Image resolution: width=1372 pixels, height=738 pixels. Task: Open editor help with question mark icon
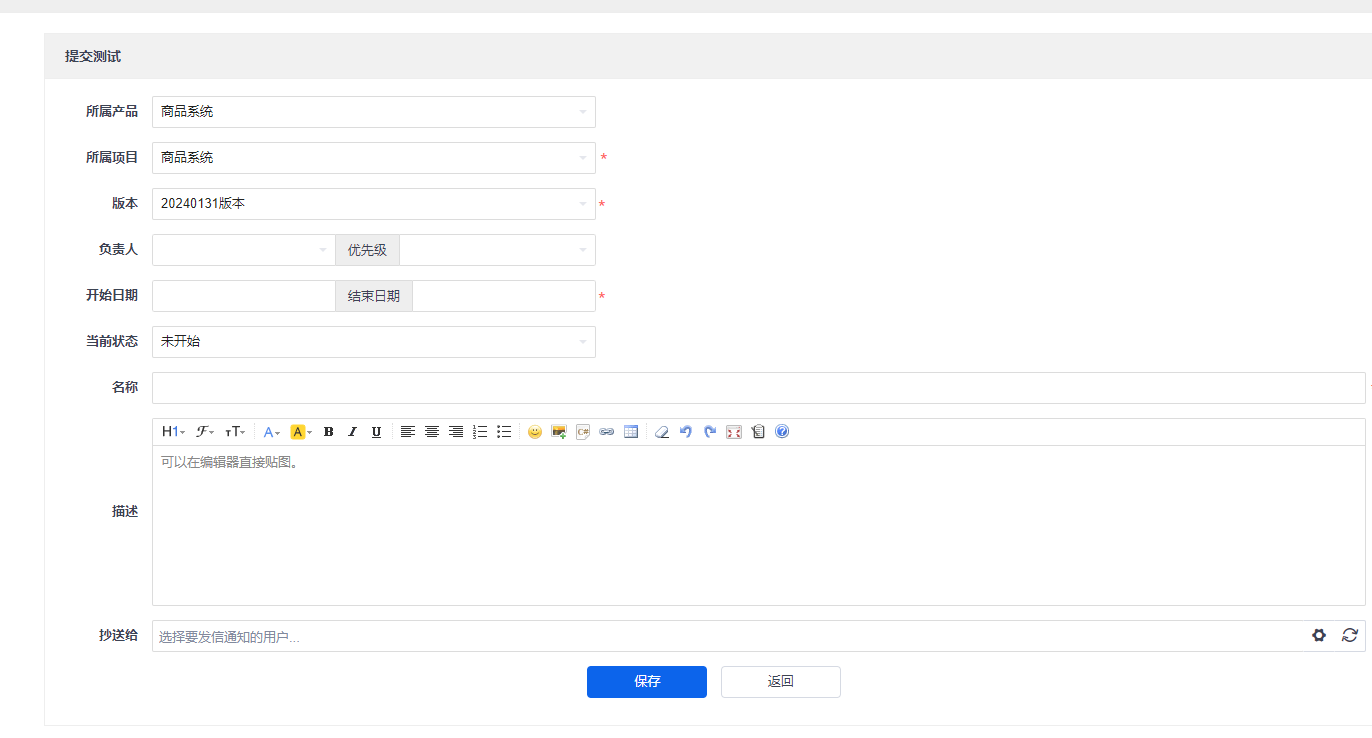click(782, 432)
